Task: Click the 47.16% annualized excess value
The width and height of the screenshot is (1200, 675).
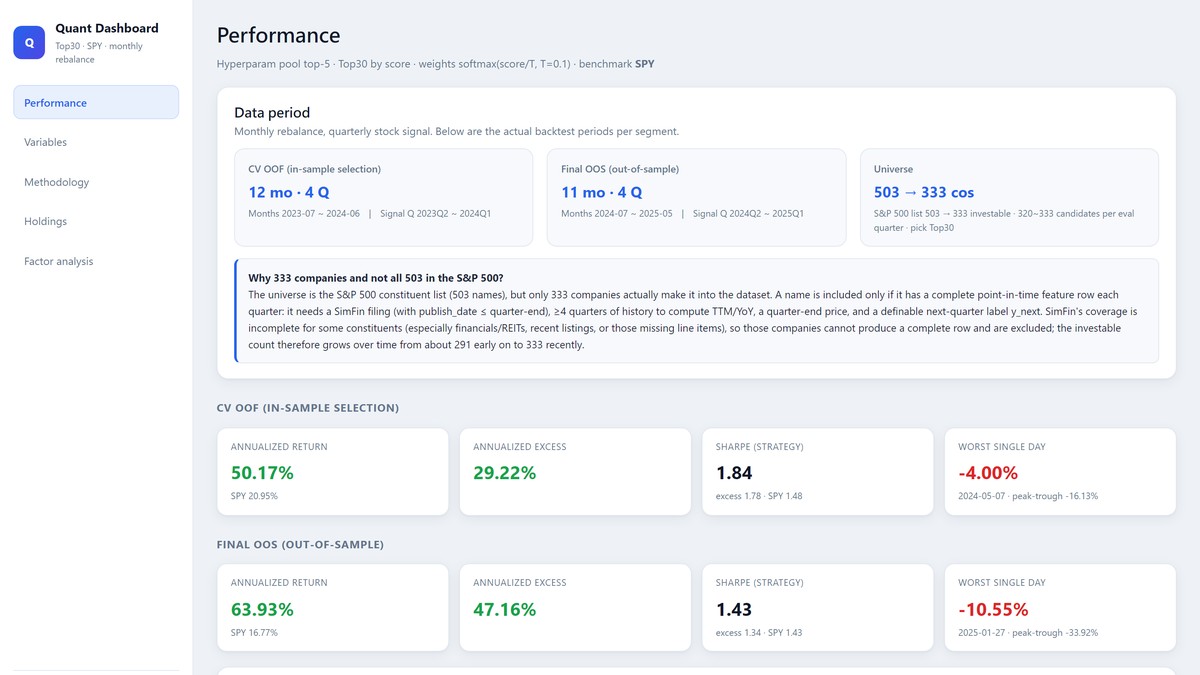Action: tap(505, 609)
